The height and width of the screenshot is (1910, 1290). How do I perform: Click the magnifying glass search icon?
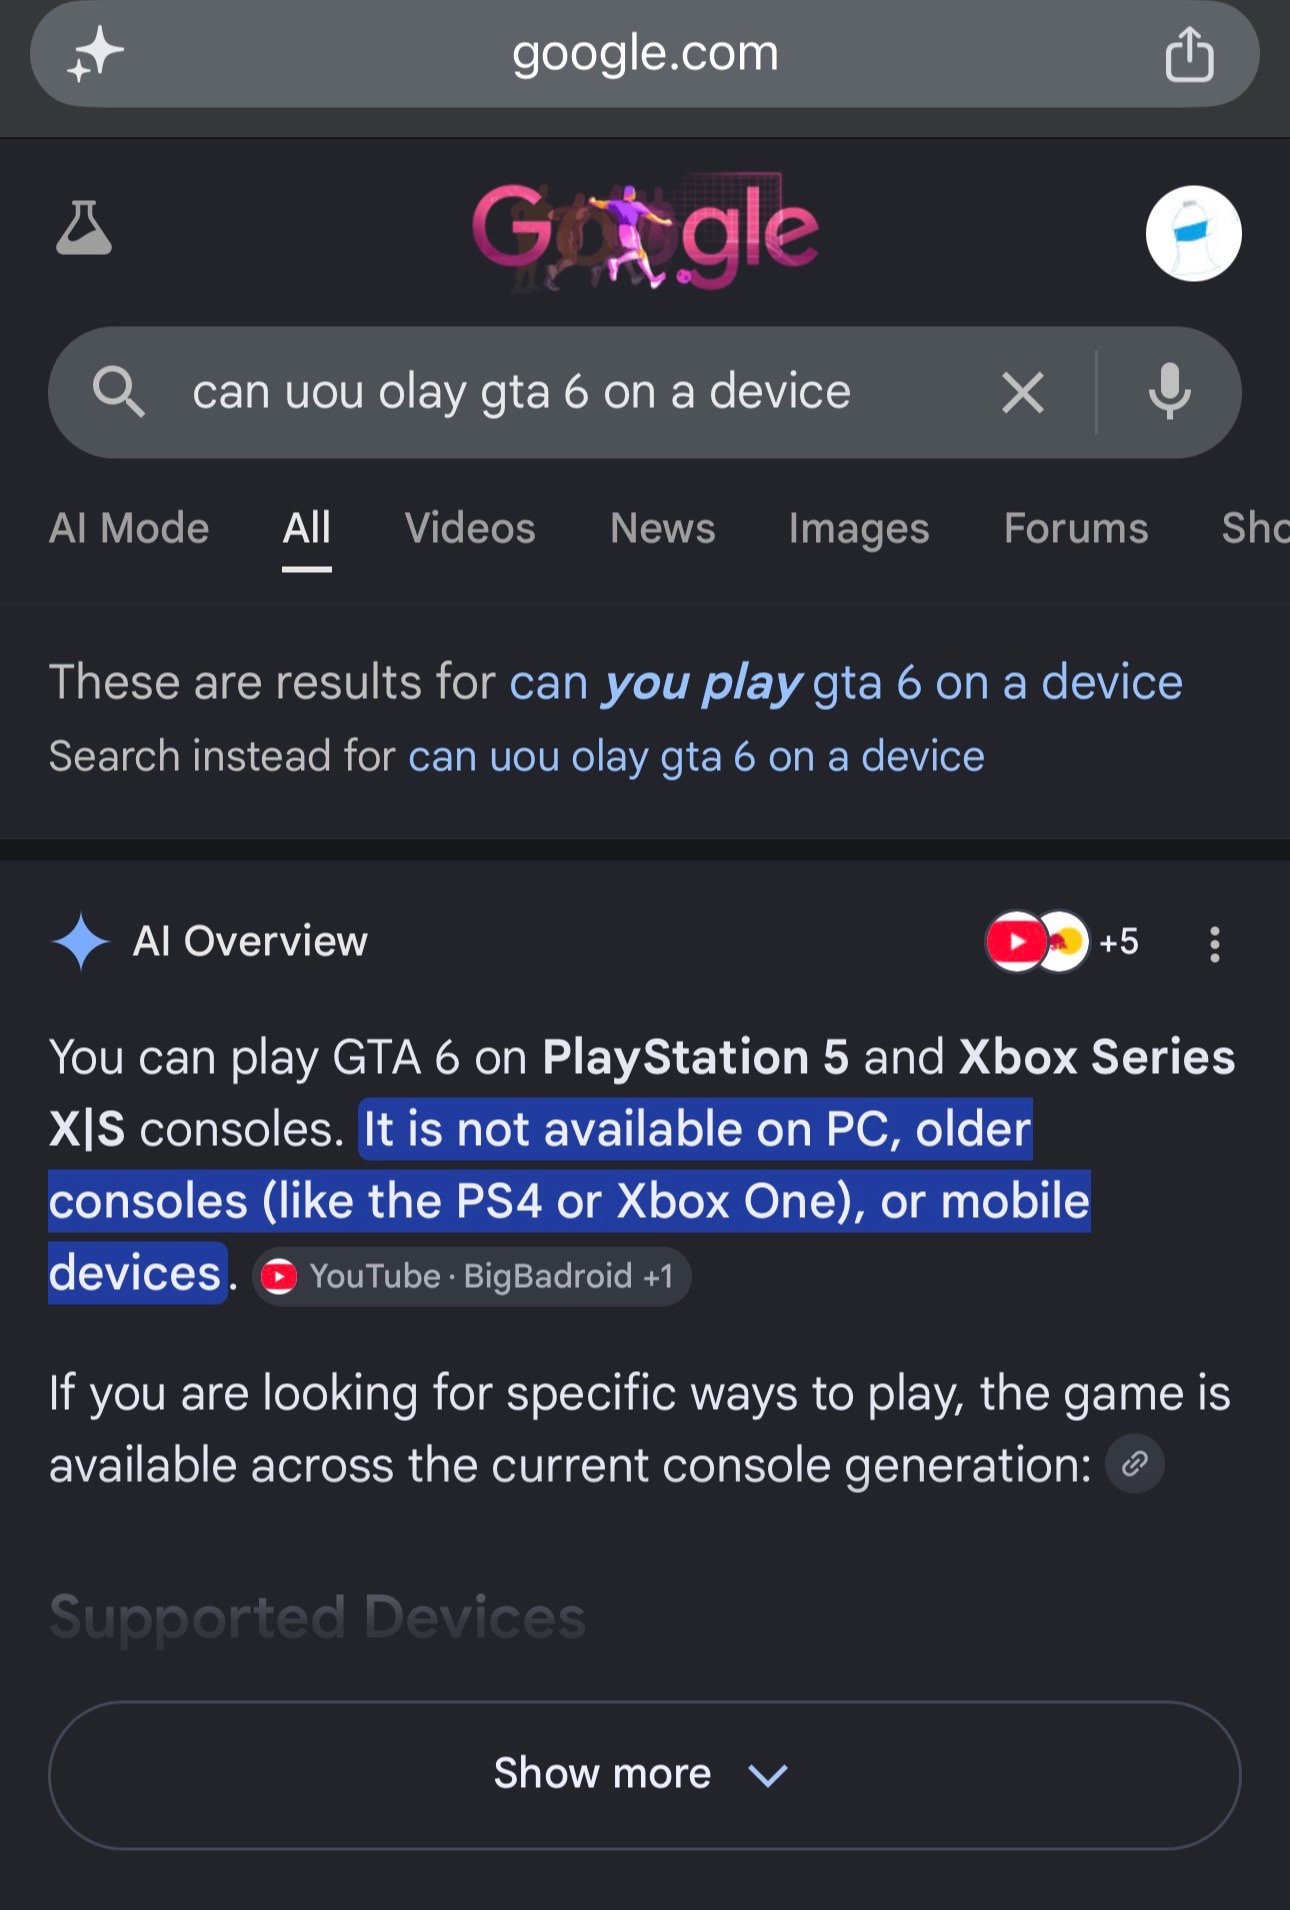point(118,391)
